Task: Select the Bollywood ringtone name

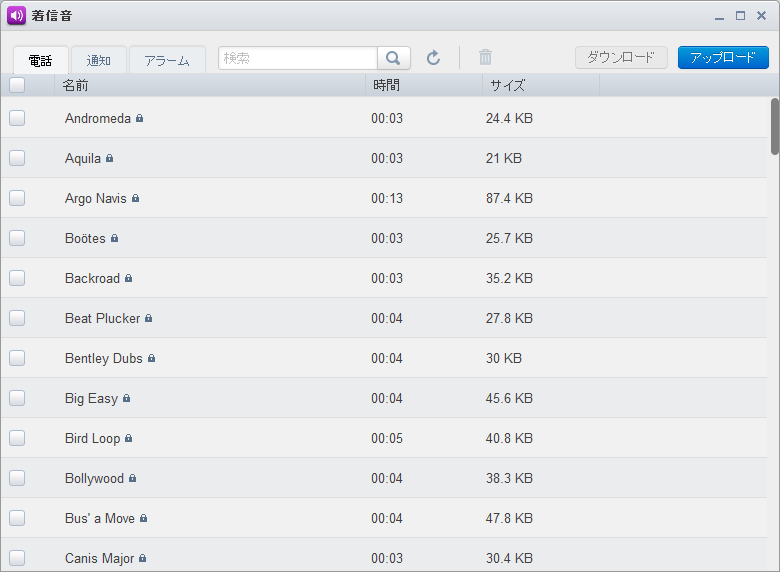Action: 94,478
